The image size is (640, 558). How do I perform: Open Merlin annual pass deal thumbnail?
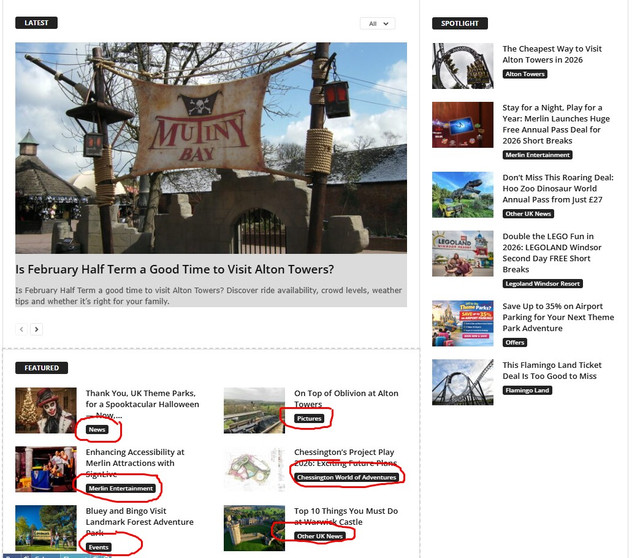(463, 124)
